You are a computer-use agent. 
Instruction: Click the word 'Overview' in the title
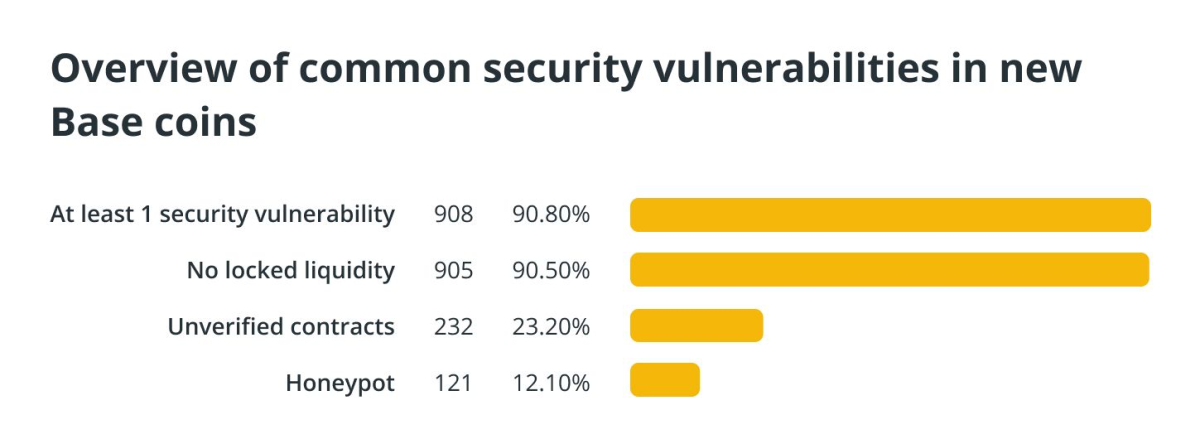pyautogui.click(x=139, y=69)
